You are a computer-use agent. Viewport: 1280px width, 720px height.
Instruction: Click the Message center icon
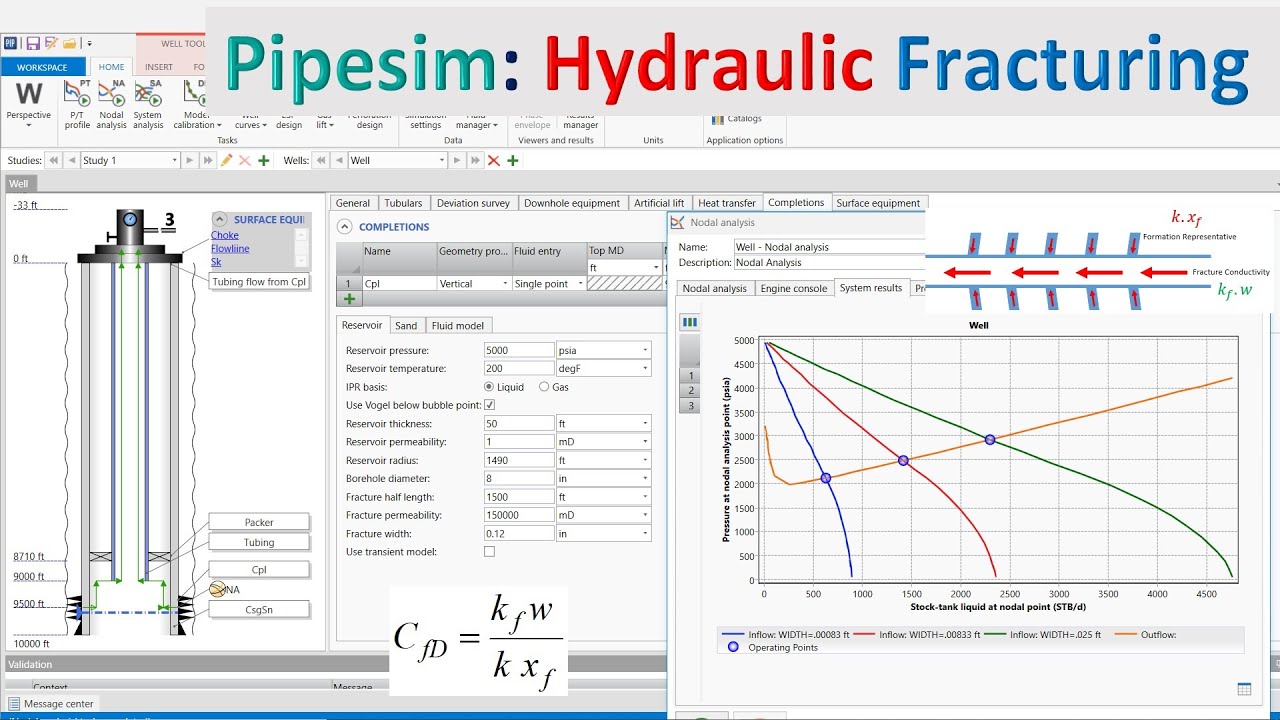14,704
